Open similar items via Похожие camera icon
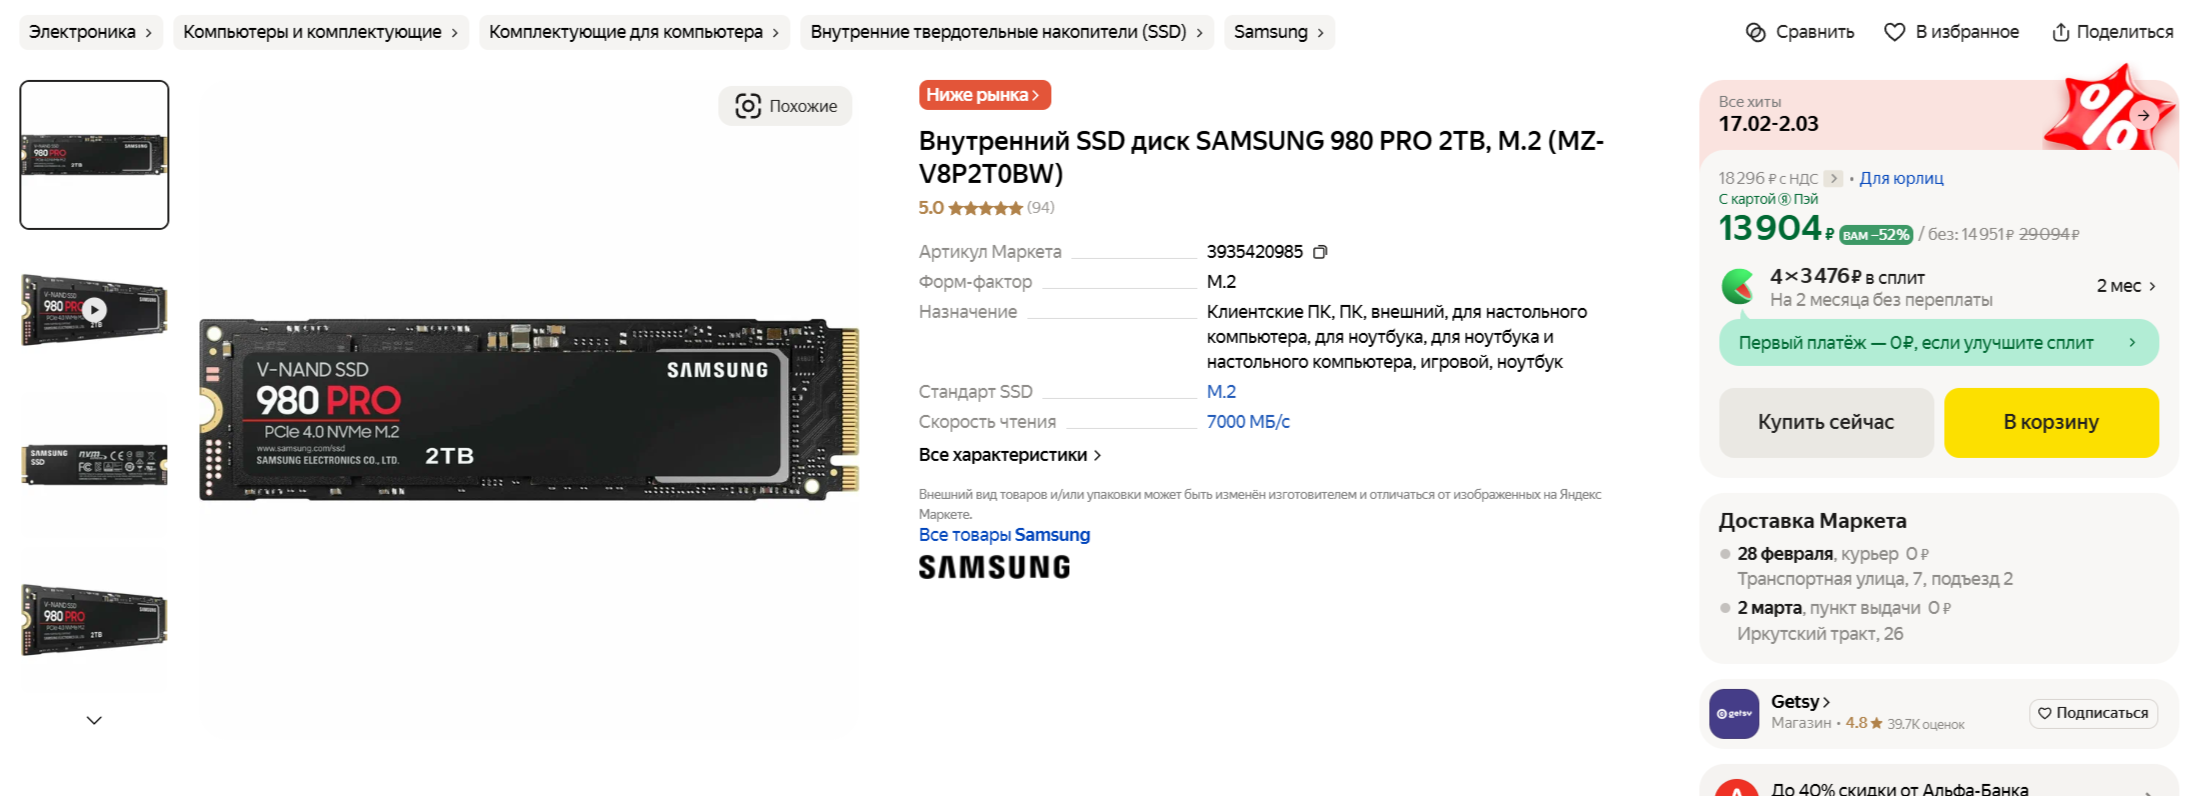Viewport: 2208px width, 796px height. coord(748,106)
